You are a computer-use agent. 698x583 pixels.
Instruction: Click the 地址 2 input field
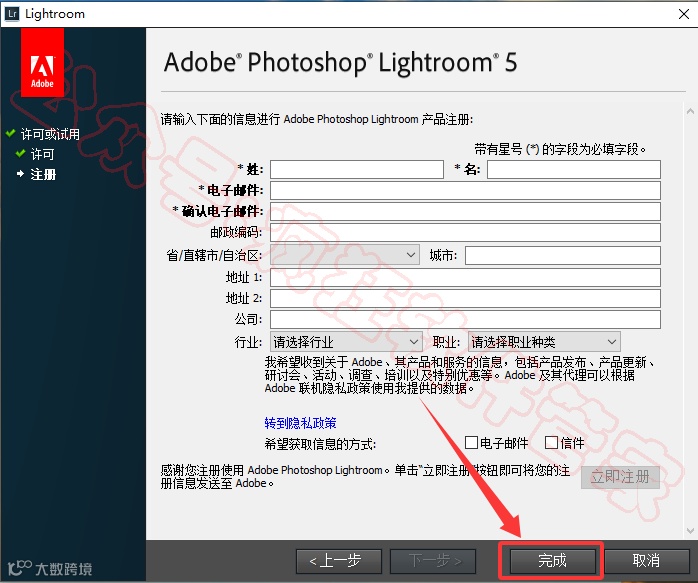[465, 298]
